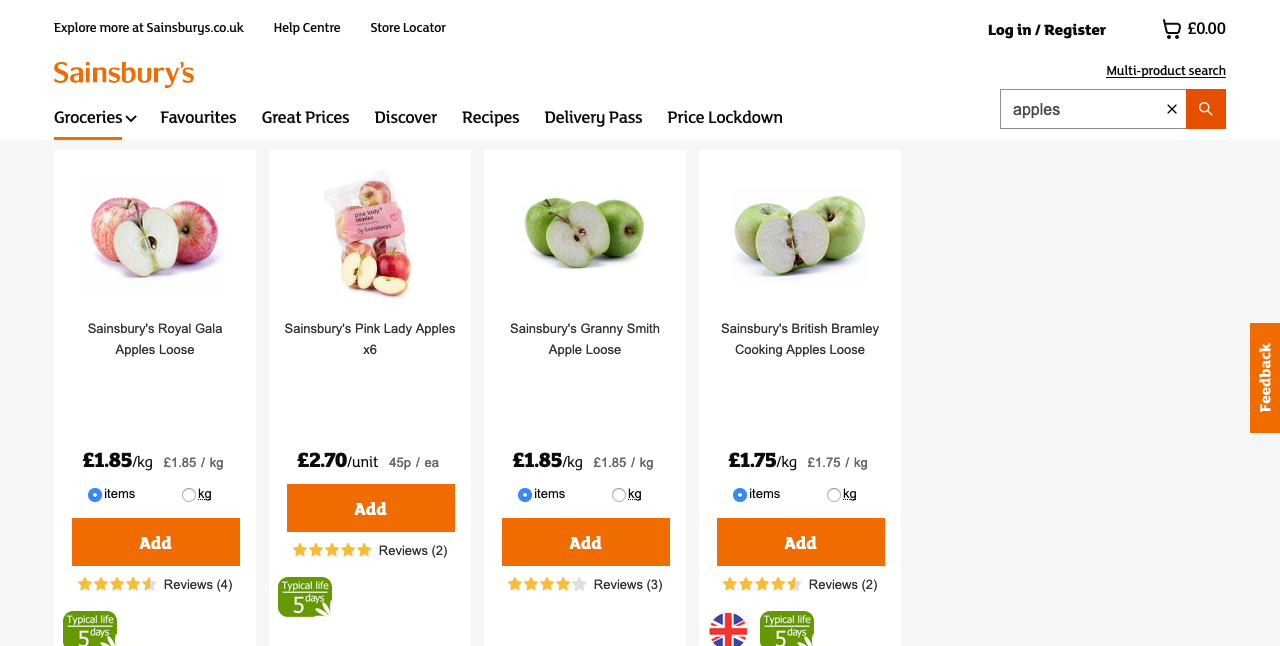Open the Great Prices menu item
Screen dimensions: 1280x646
(x=306, y=117)
